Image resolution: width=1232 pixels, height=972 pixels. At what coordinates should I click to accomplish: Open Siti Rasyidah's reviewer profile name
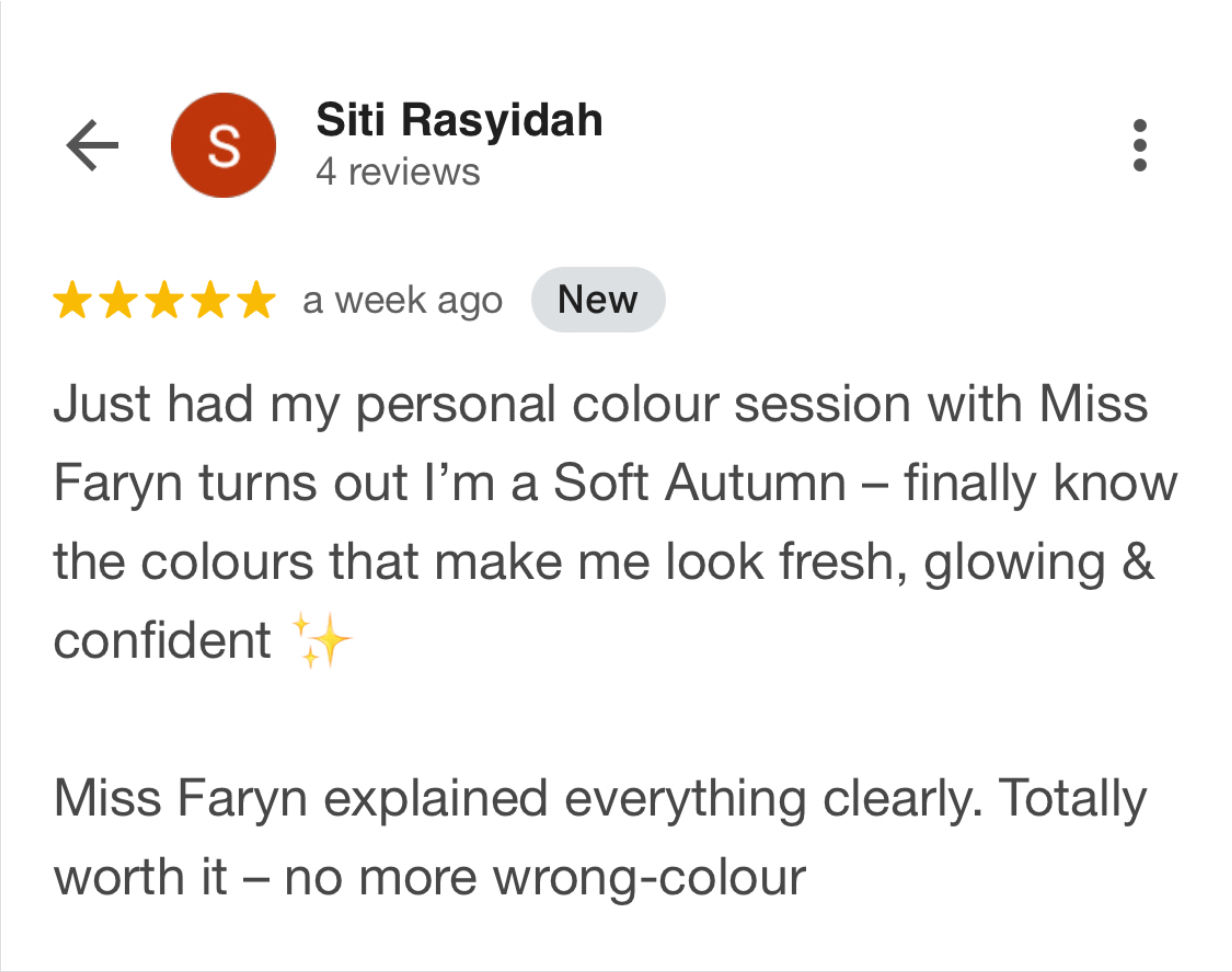459,121
